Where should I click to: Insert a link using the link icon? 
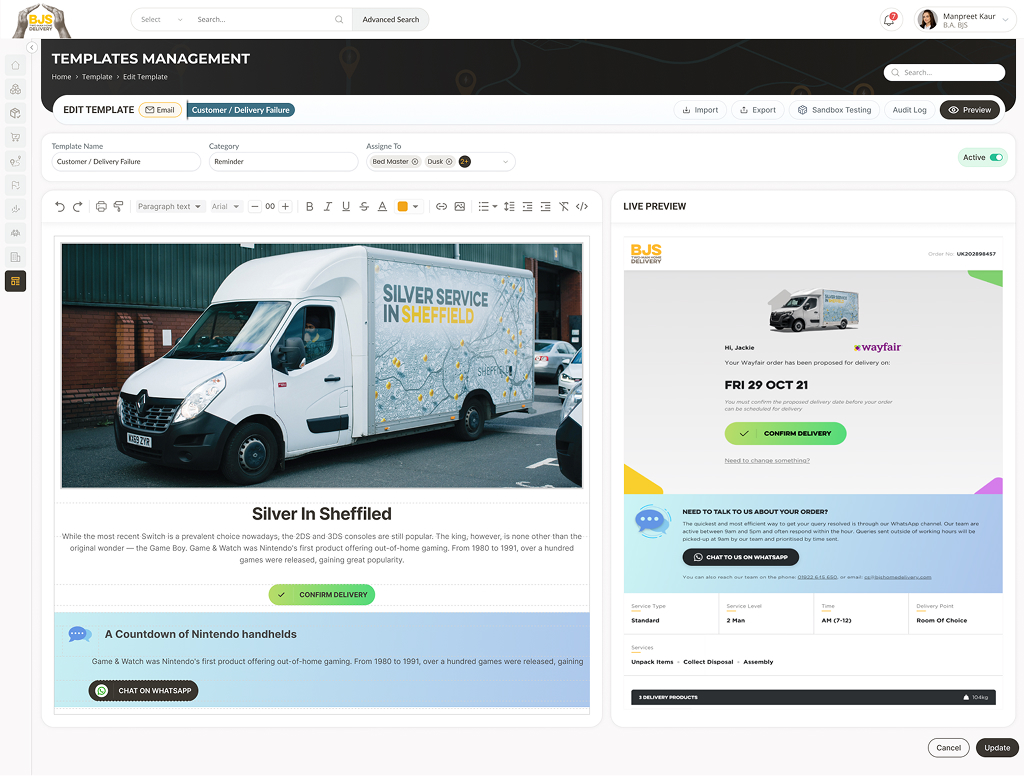pyautogui.click(x=441, y=207)
